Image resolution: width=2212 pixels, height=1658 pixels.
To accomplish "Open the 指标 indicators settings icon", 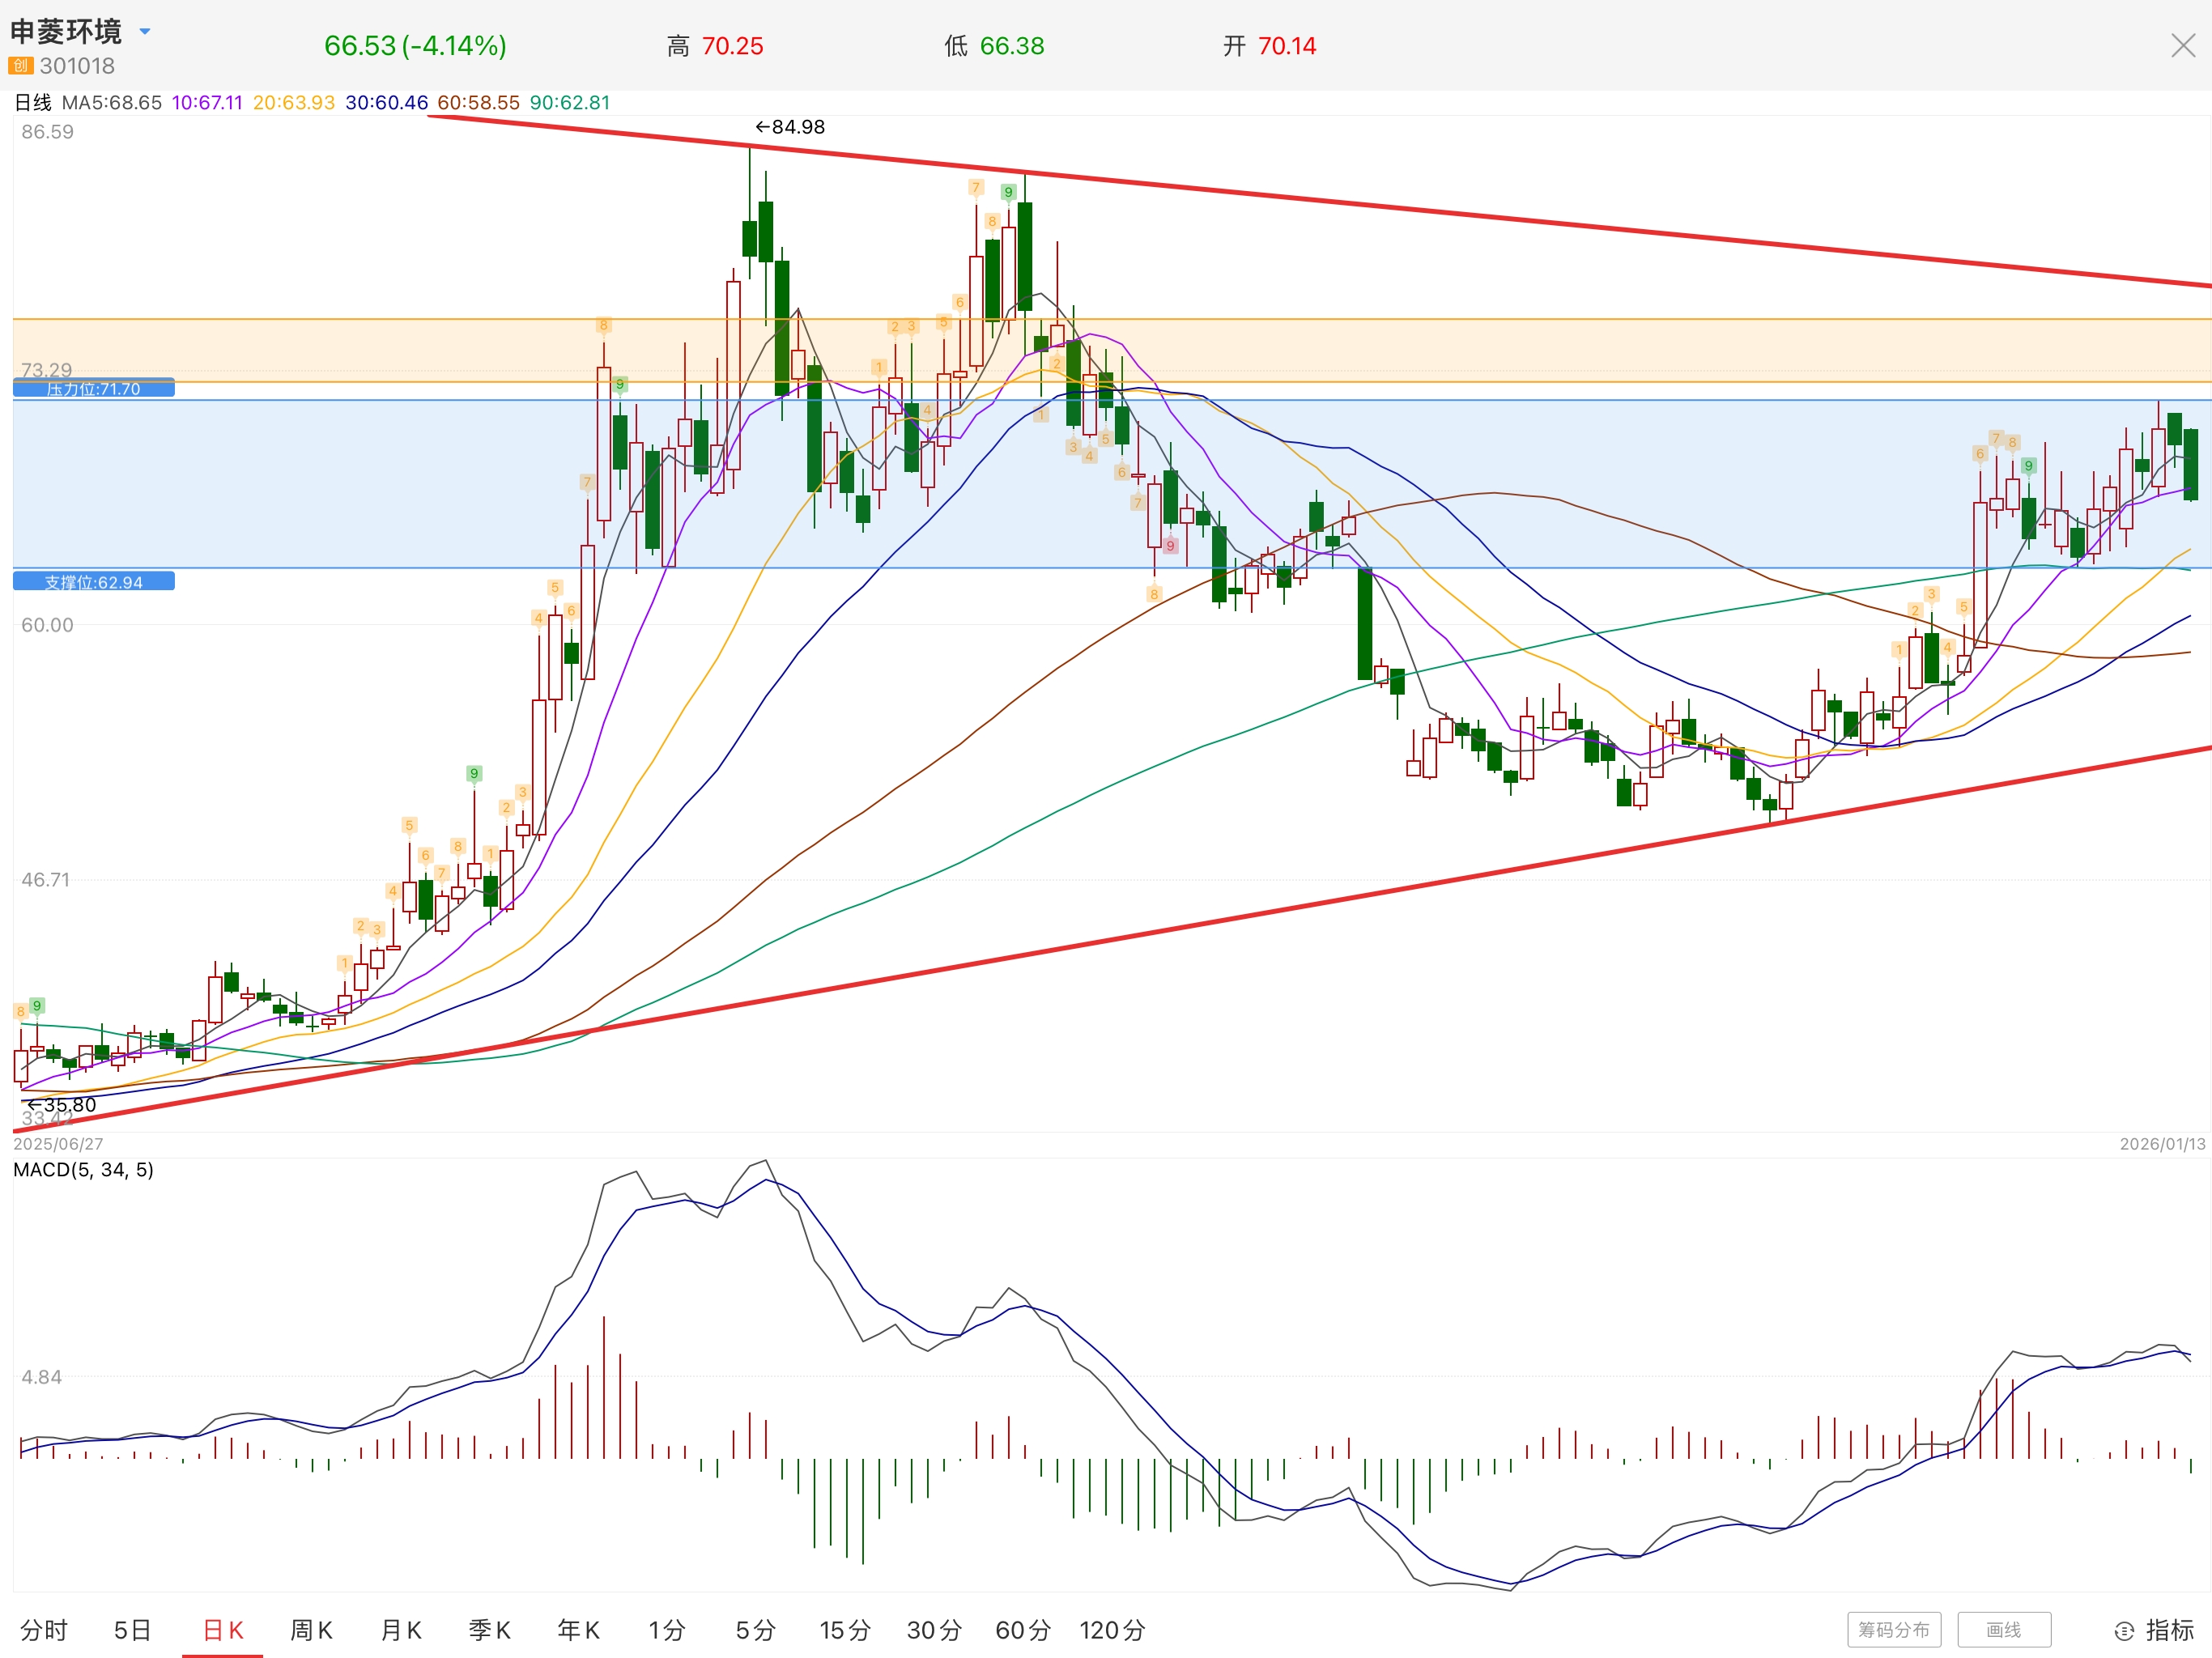I will [2124, 1631].
